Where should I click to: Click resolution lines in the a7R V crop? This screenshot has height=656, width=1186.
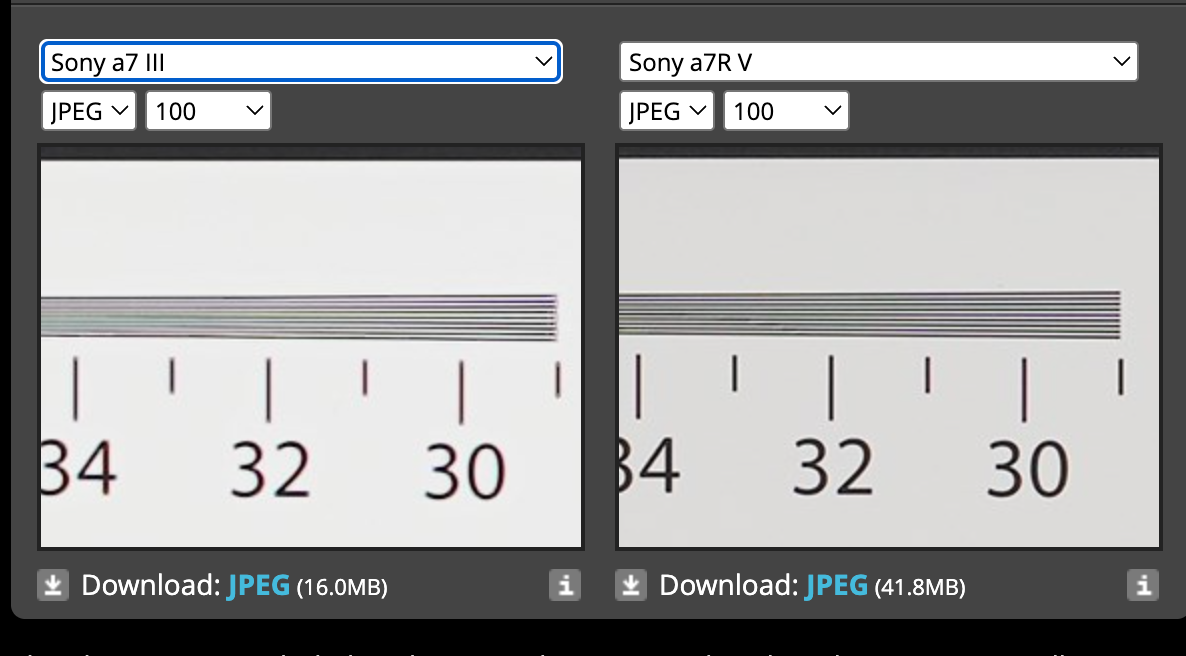[870, 313]
